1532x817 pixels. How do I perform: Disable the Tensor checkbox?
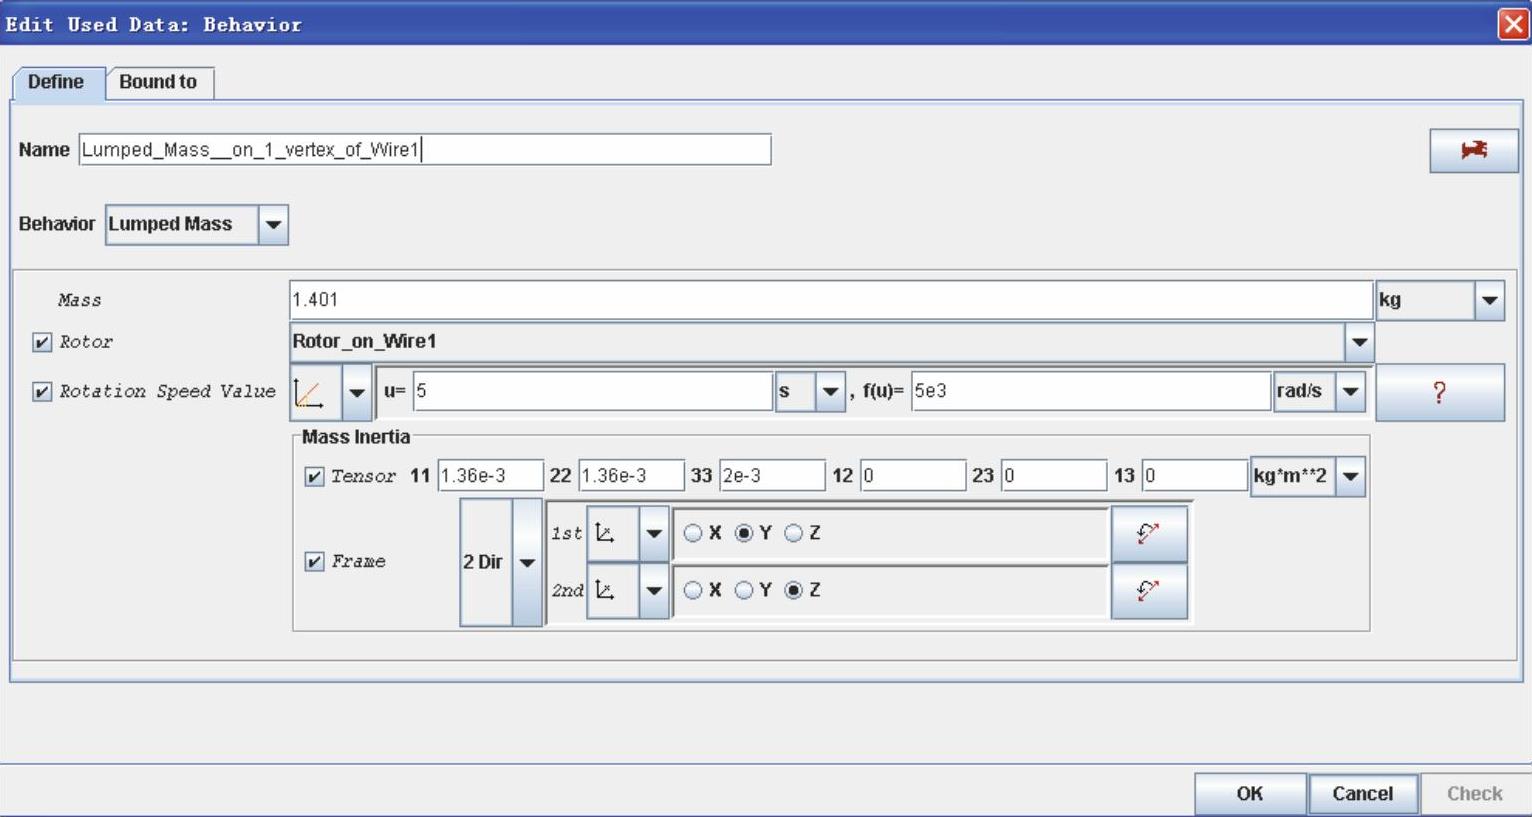pos(314,476)
